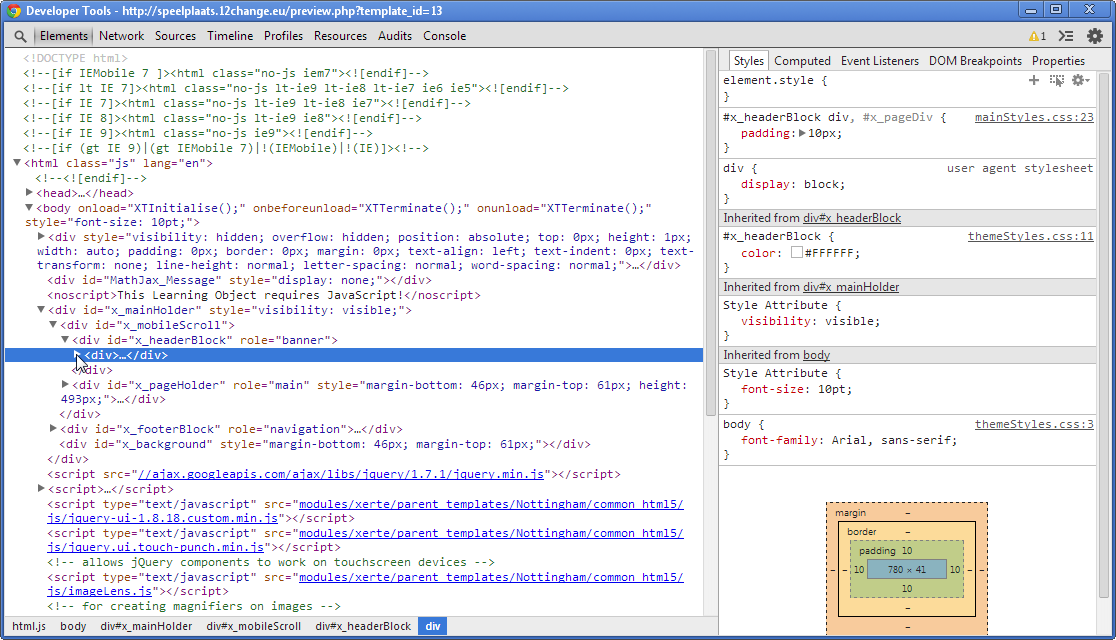This screenshot has width=1116, height=640.
Task: Expand the head element node
Action: click(29, 192)
